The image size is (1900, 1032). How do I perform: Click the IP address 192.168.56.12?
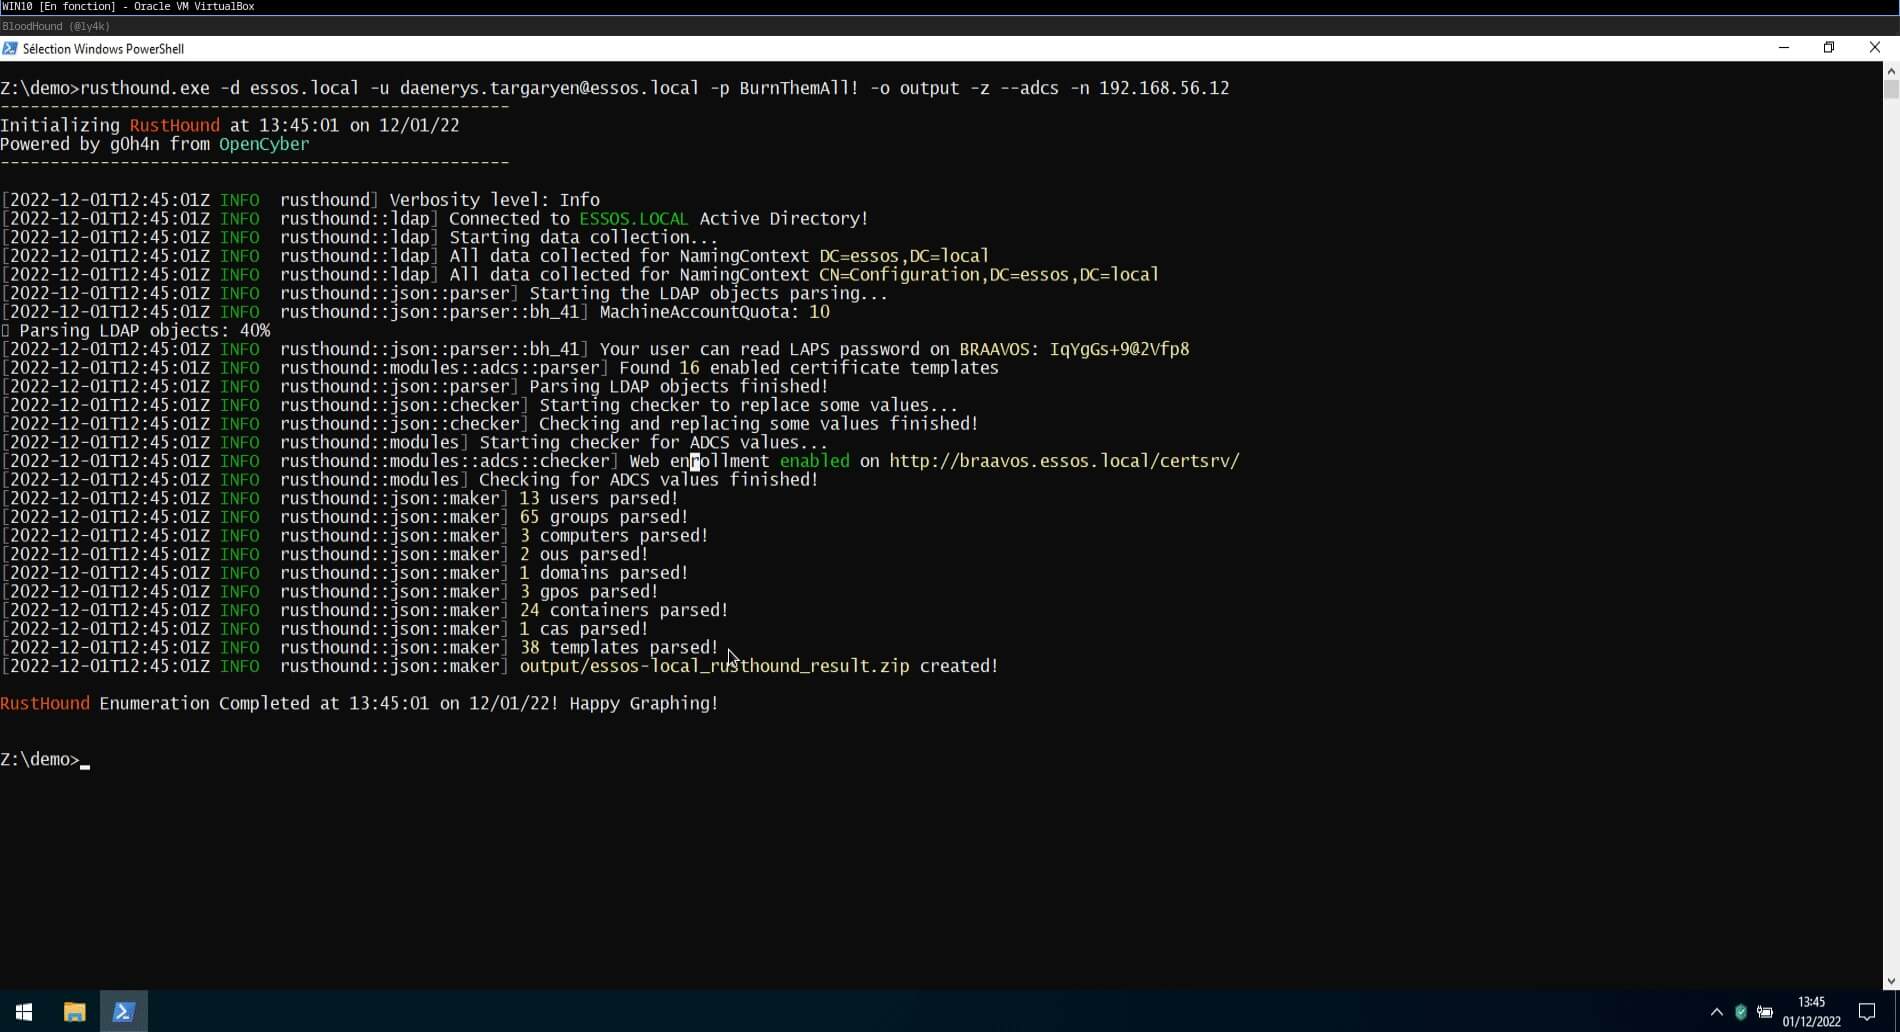(1164, 88)
